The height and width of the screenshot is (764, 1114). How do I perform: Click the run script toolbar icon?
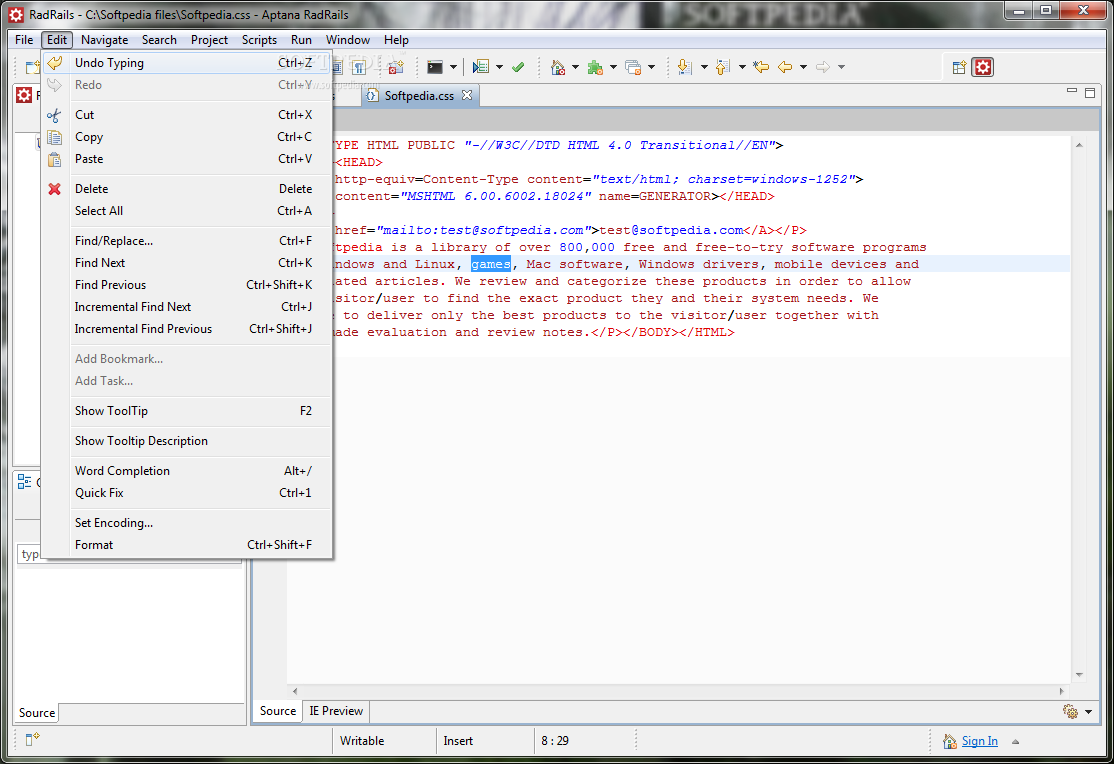(x=481, y=67)
